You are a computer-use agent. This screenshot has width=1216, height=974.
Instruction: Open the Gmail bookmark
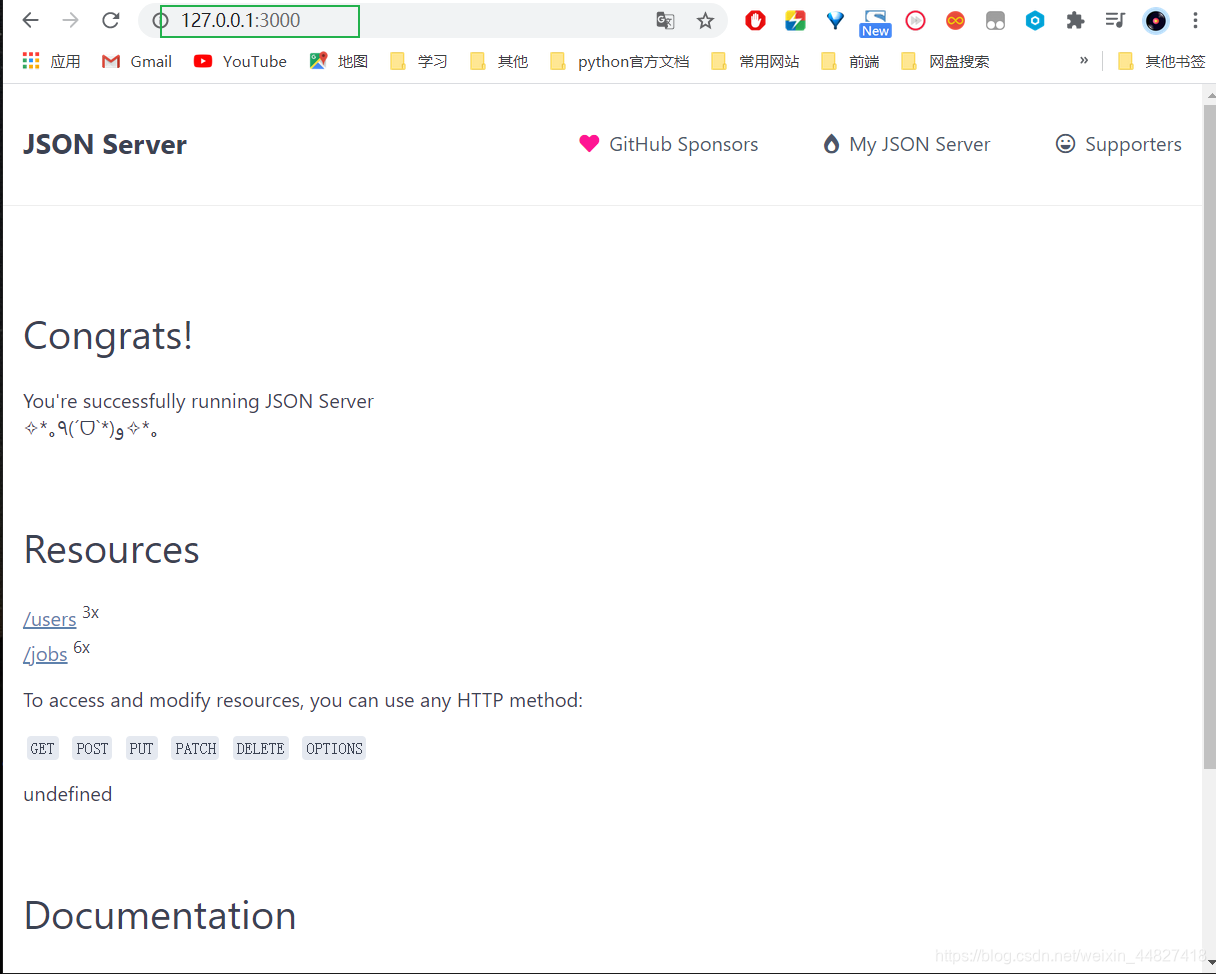(137, 61)
